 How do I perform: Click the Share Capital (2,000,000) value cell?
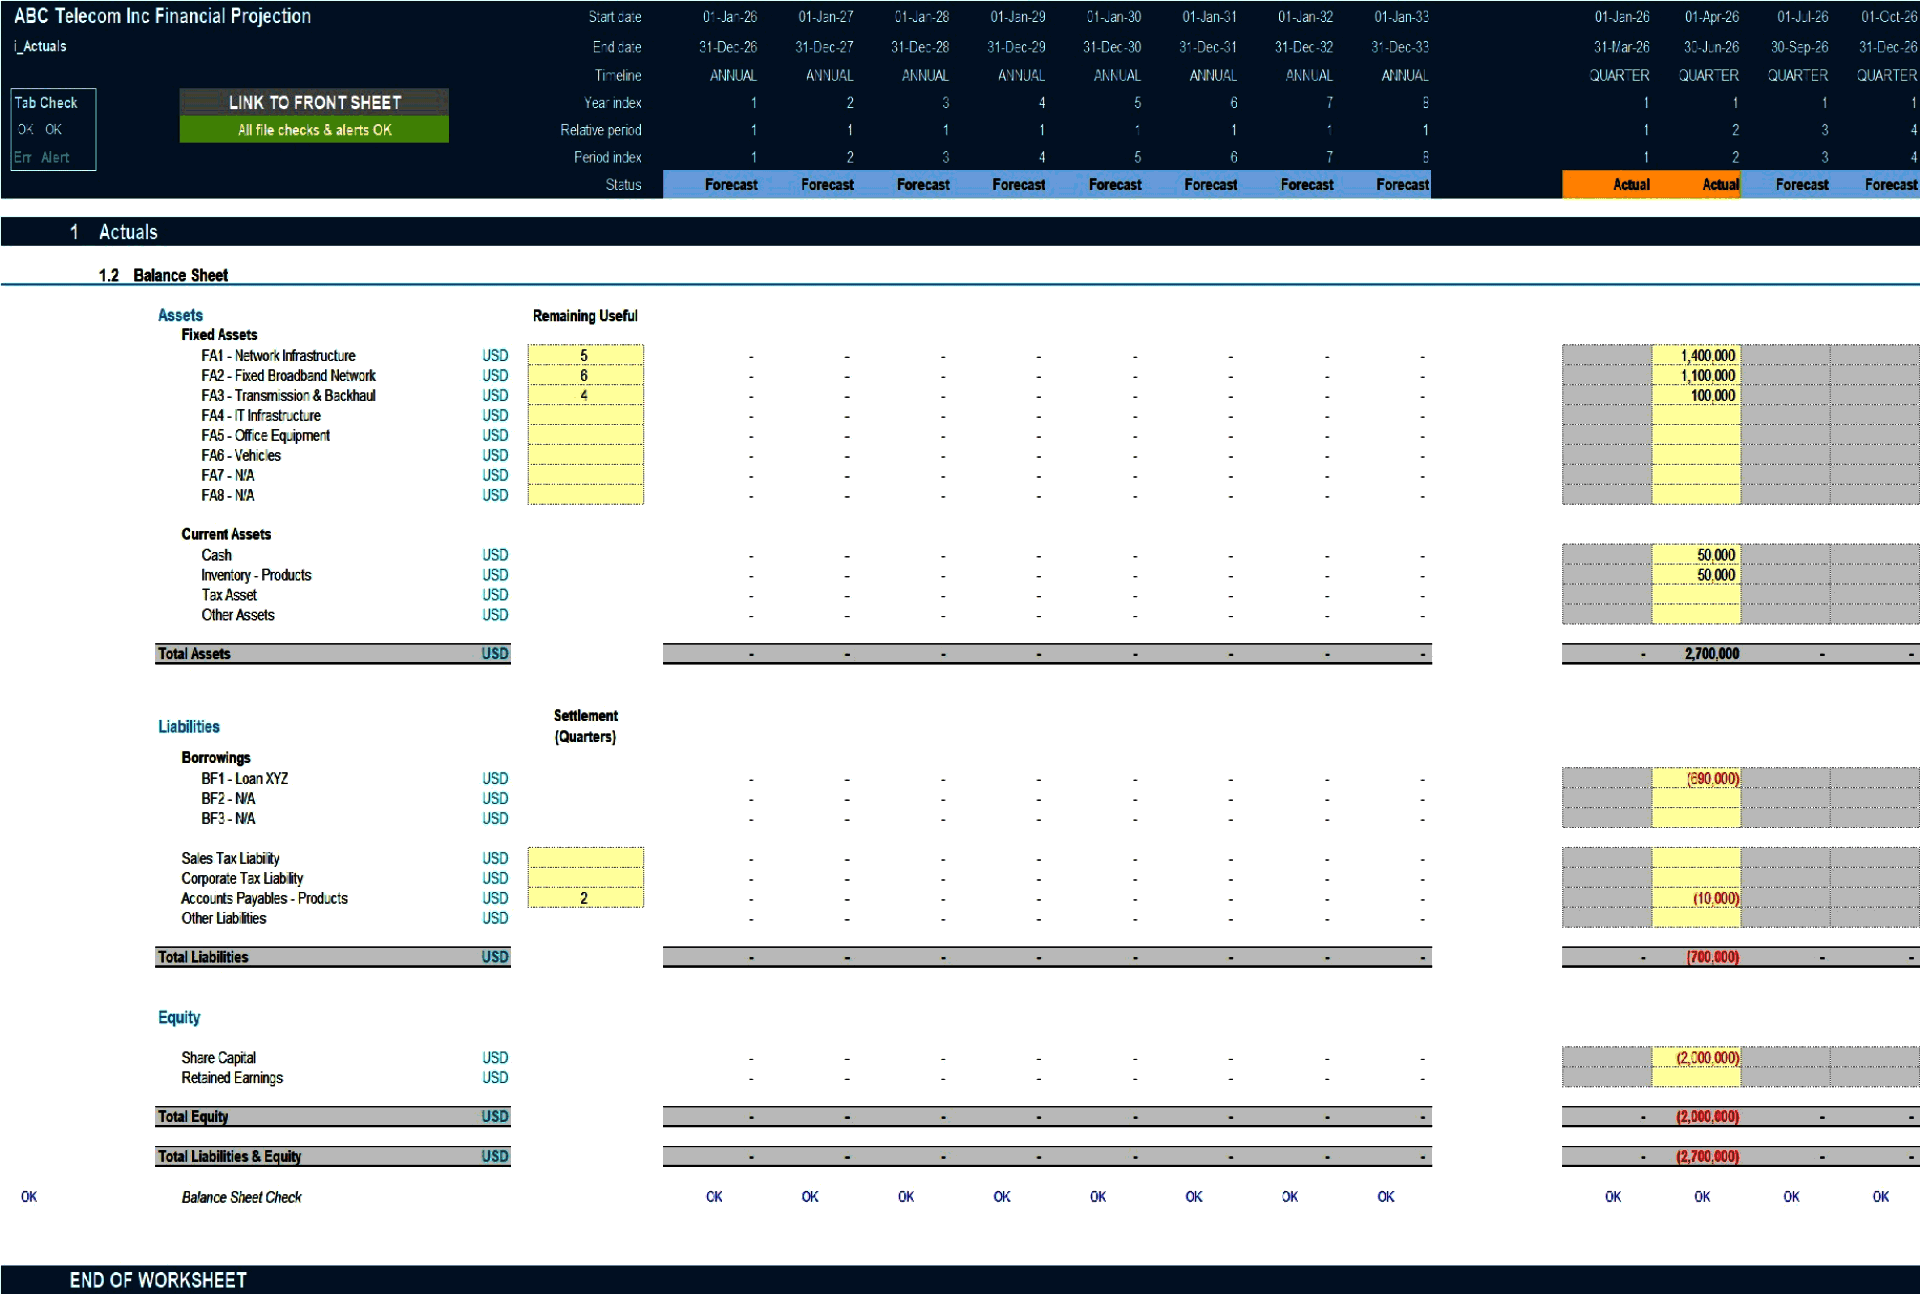(1708, 1057)
